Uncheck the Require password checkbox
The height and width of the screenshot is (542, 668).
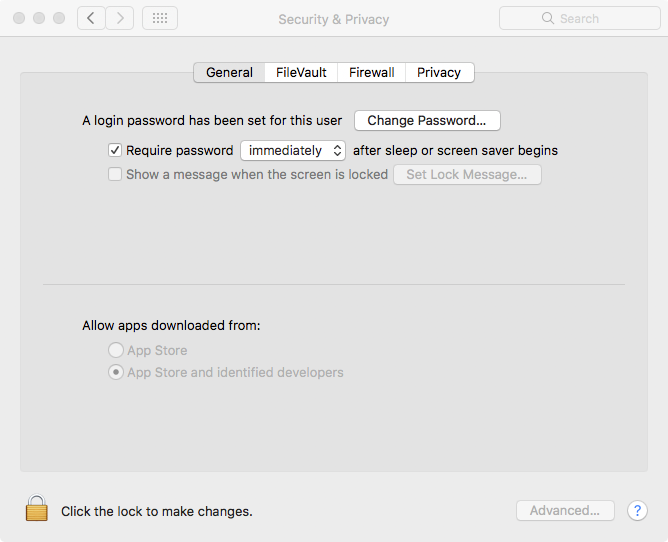pos(115,150)
